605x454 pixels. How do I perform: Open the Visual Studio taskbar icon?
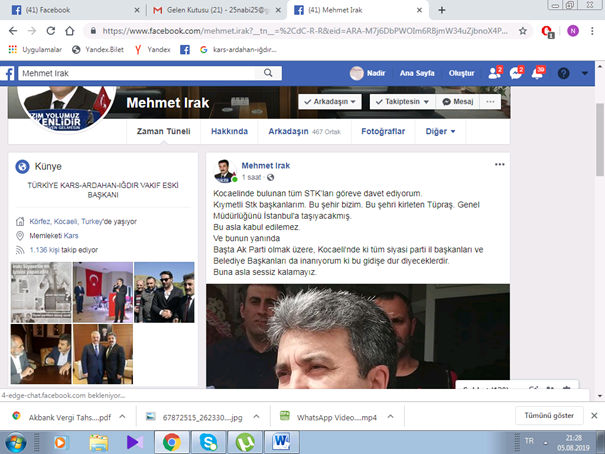click(135, 442)
